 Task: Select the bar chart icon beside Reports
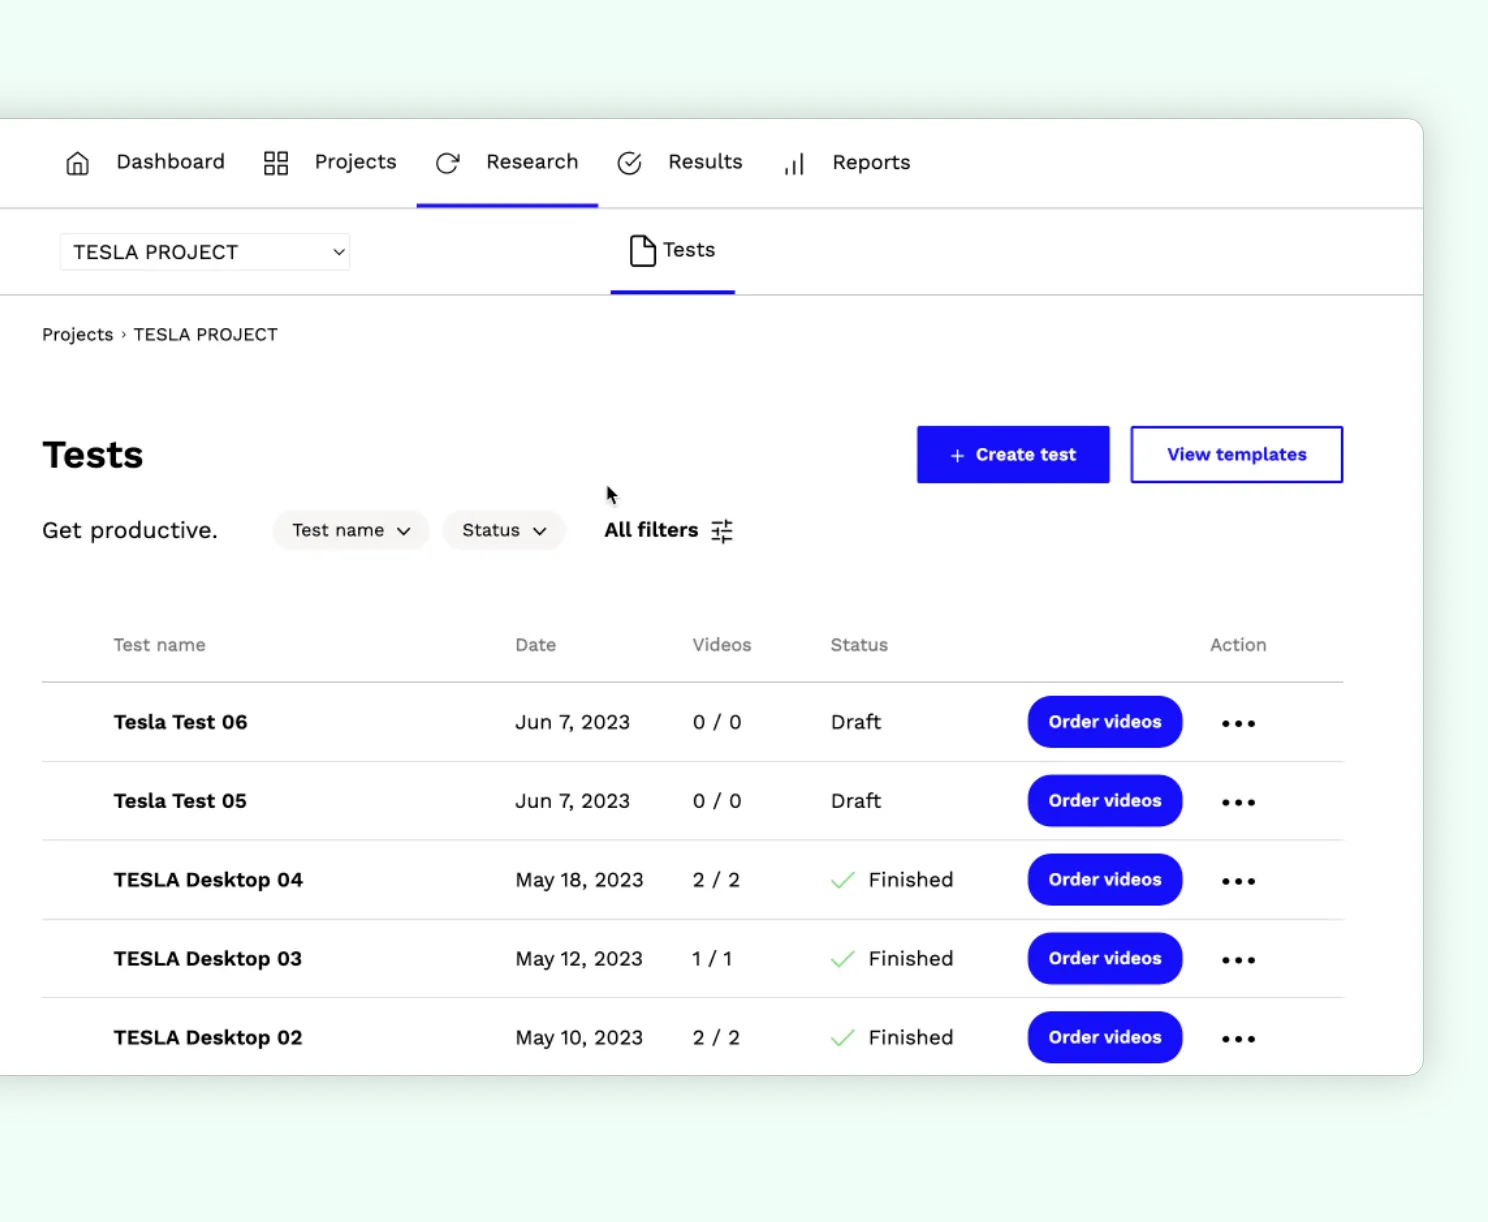click(x=793, y=164)
